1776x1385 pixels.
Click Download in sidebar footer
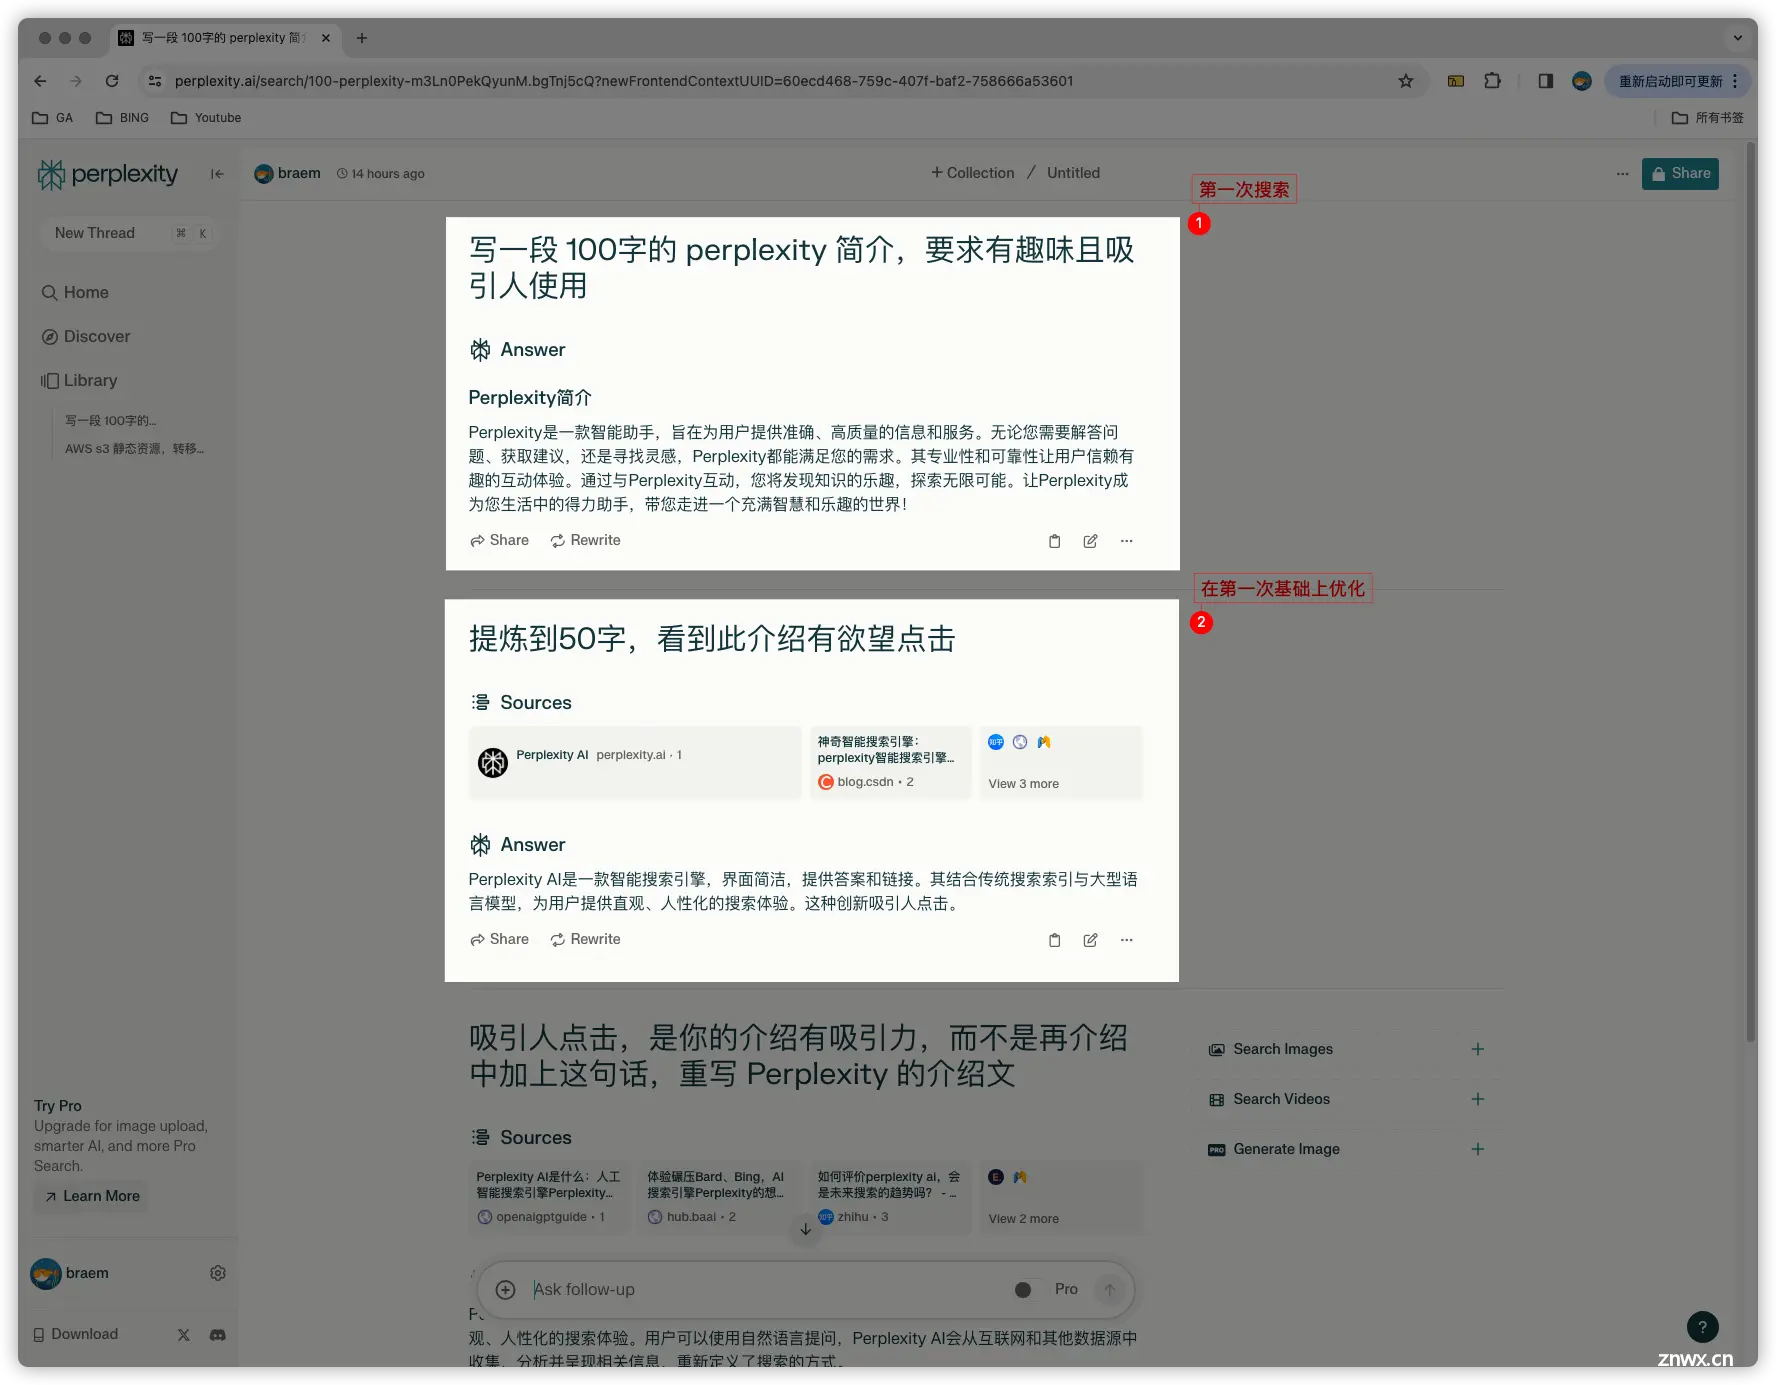(75, 1334)
